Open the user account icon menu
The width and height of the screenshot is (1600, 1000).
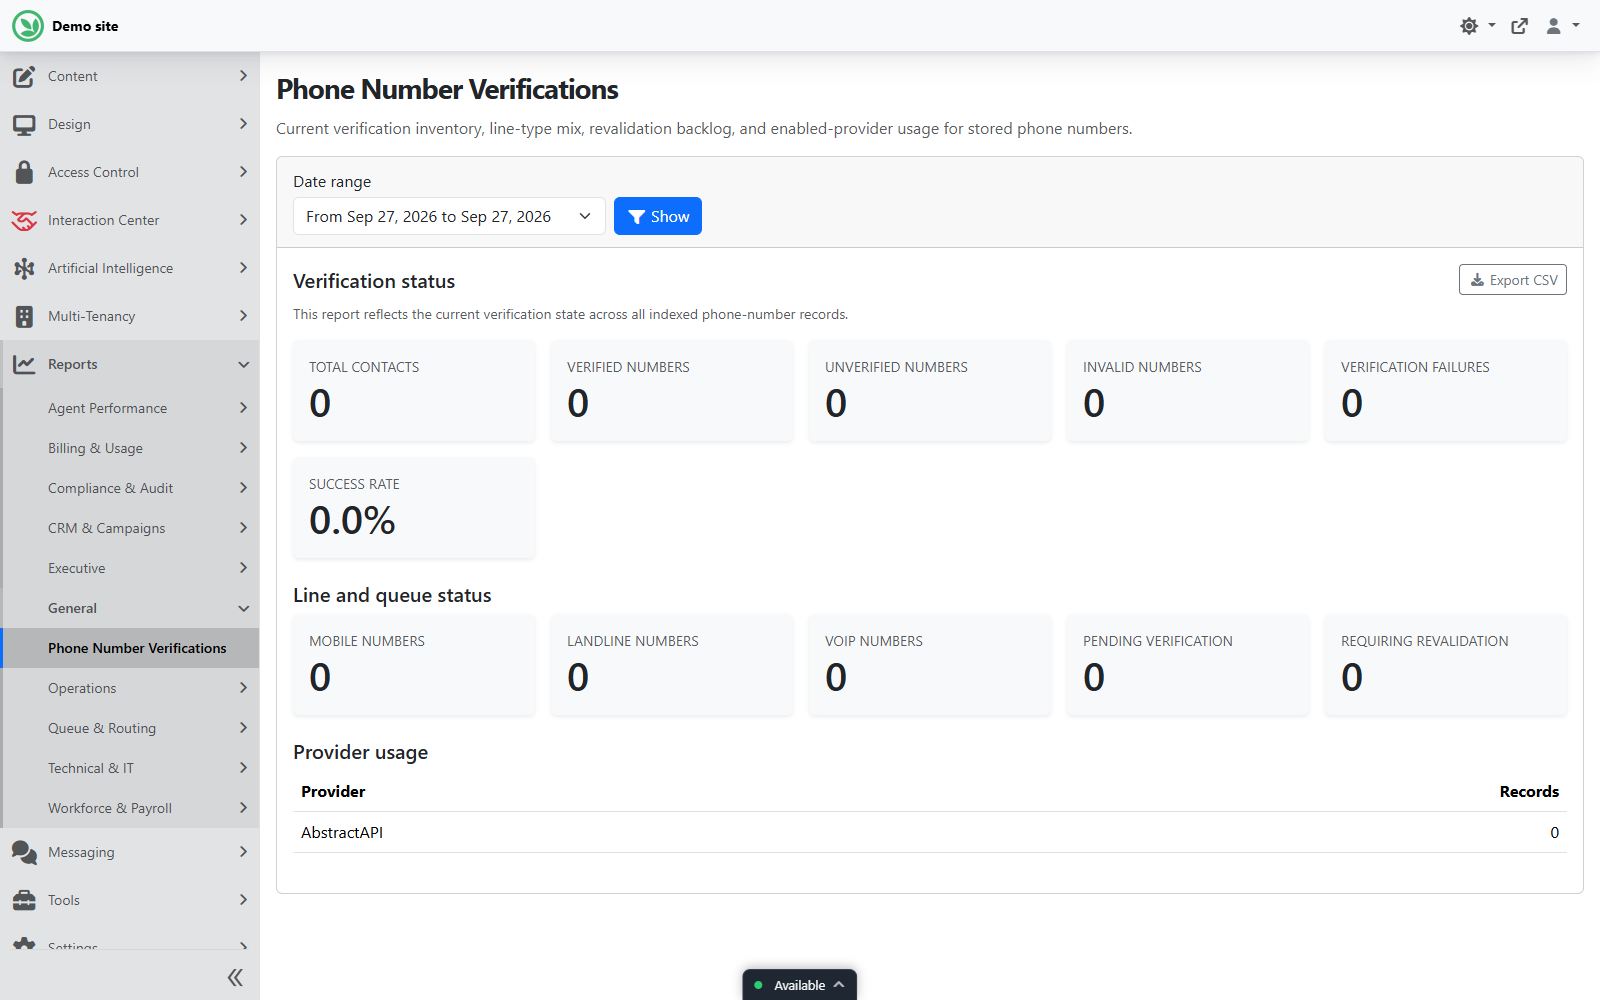[1554, 26]
